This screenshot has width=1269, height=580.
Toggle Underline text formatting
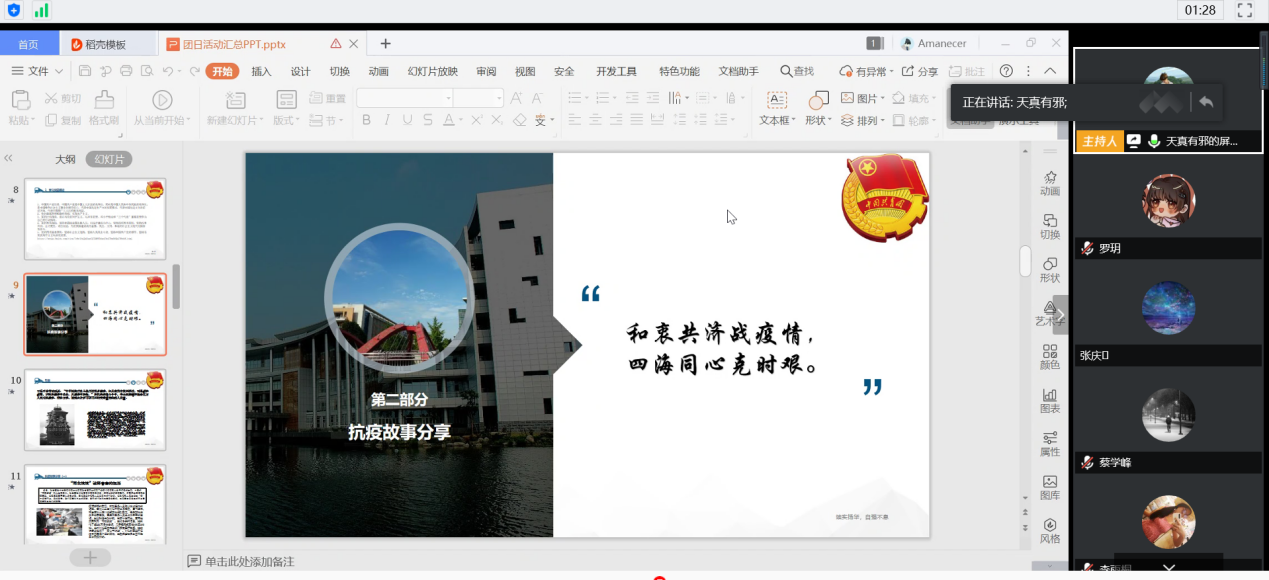click(x=407, y=120)
